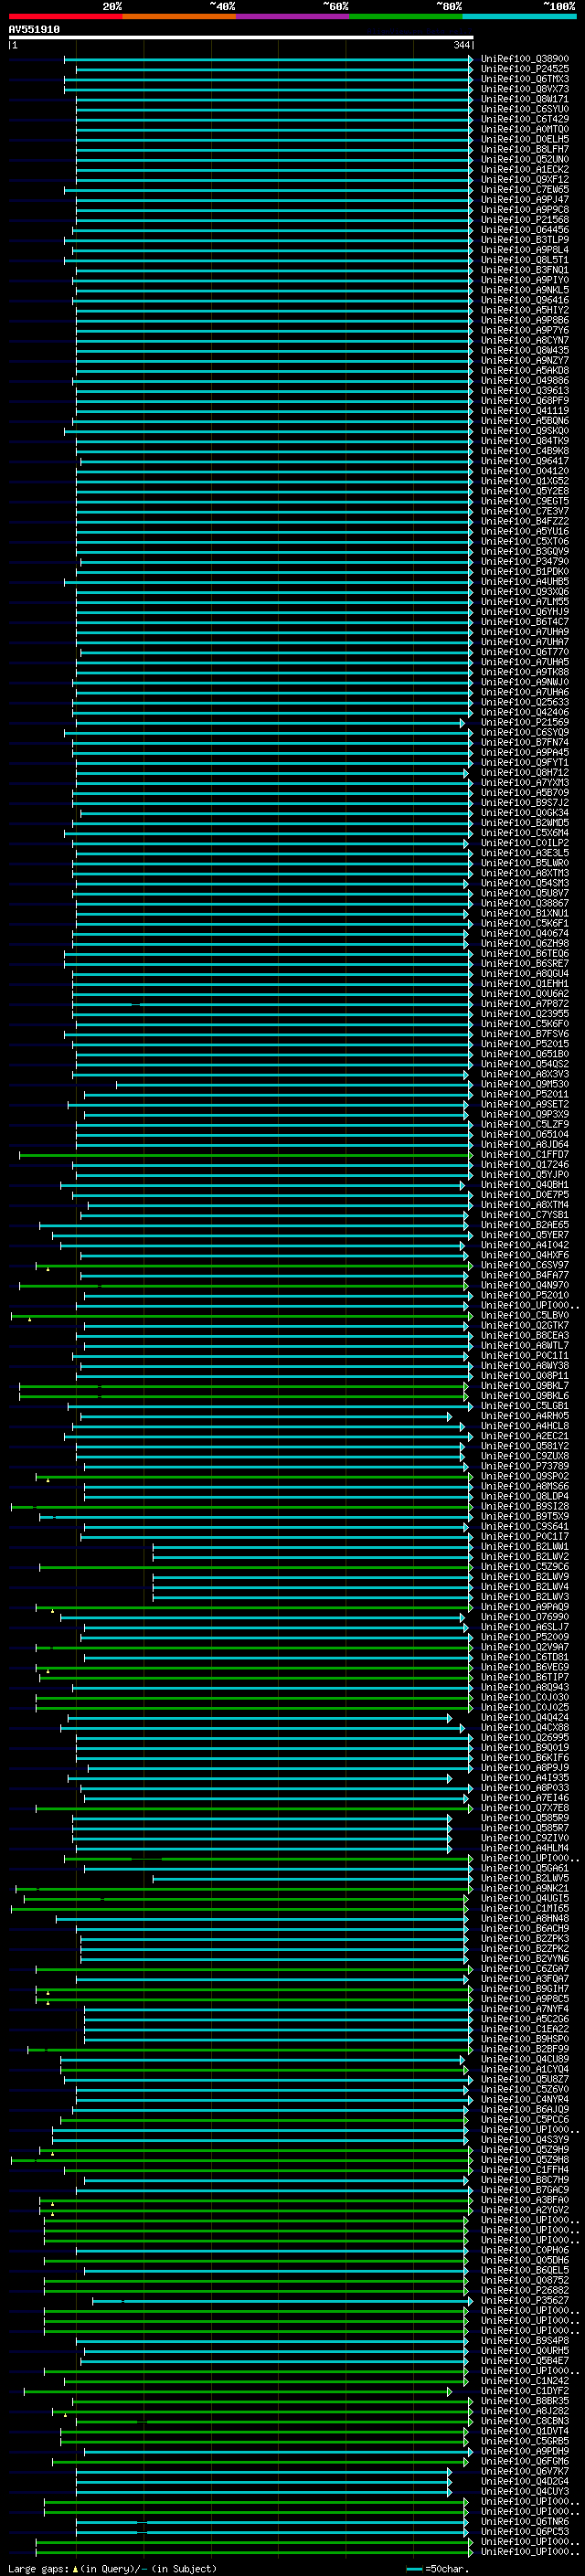
Task: Click the red 20% identity legend segment
Action: point(65,16)
